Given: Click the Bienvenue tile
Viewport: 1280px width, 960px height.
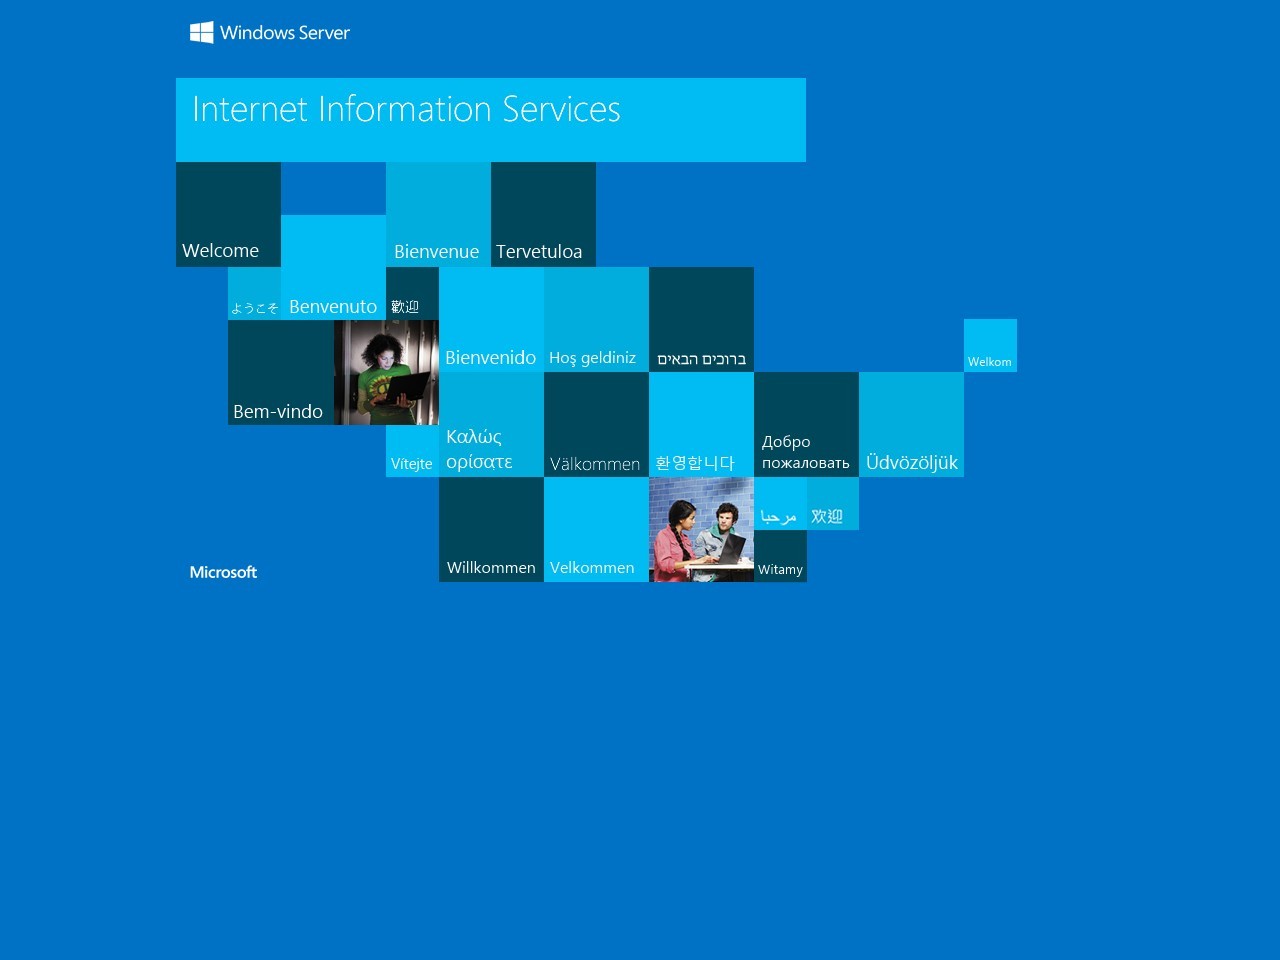Looking at the screenshot, I should [438, 215].
